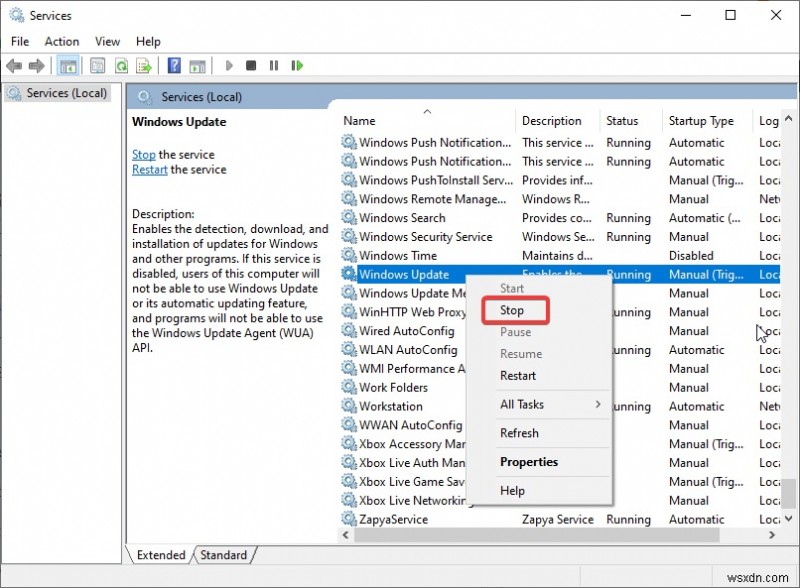Click the horizontal scrollbar right arrow
The width and height of the screenshot is (800, 588).
pos(772,535)
